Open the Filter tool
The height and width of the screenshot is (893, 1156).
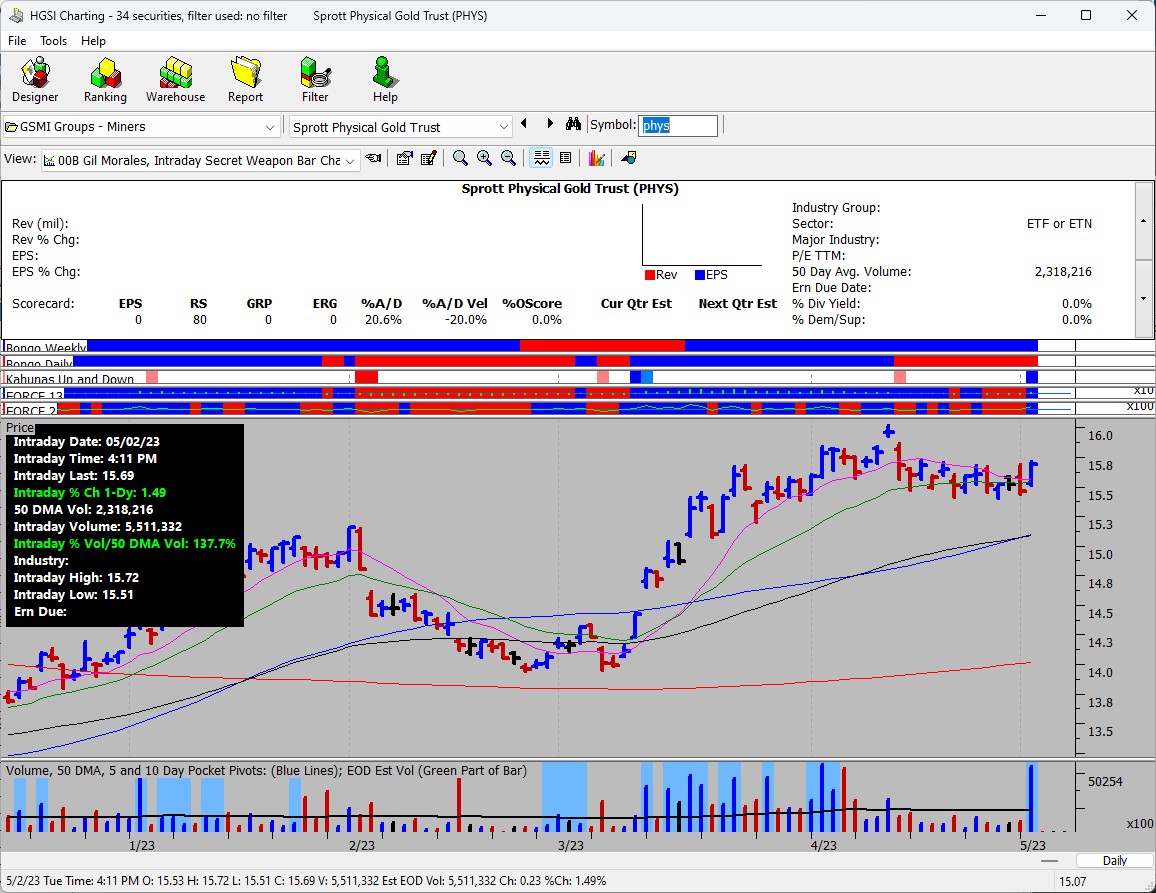(315, 80)
